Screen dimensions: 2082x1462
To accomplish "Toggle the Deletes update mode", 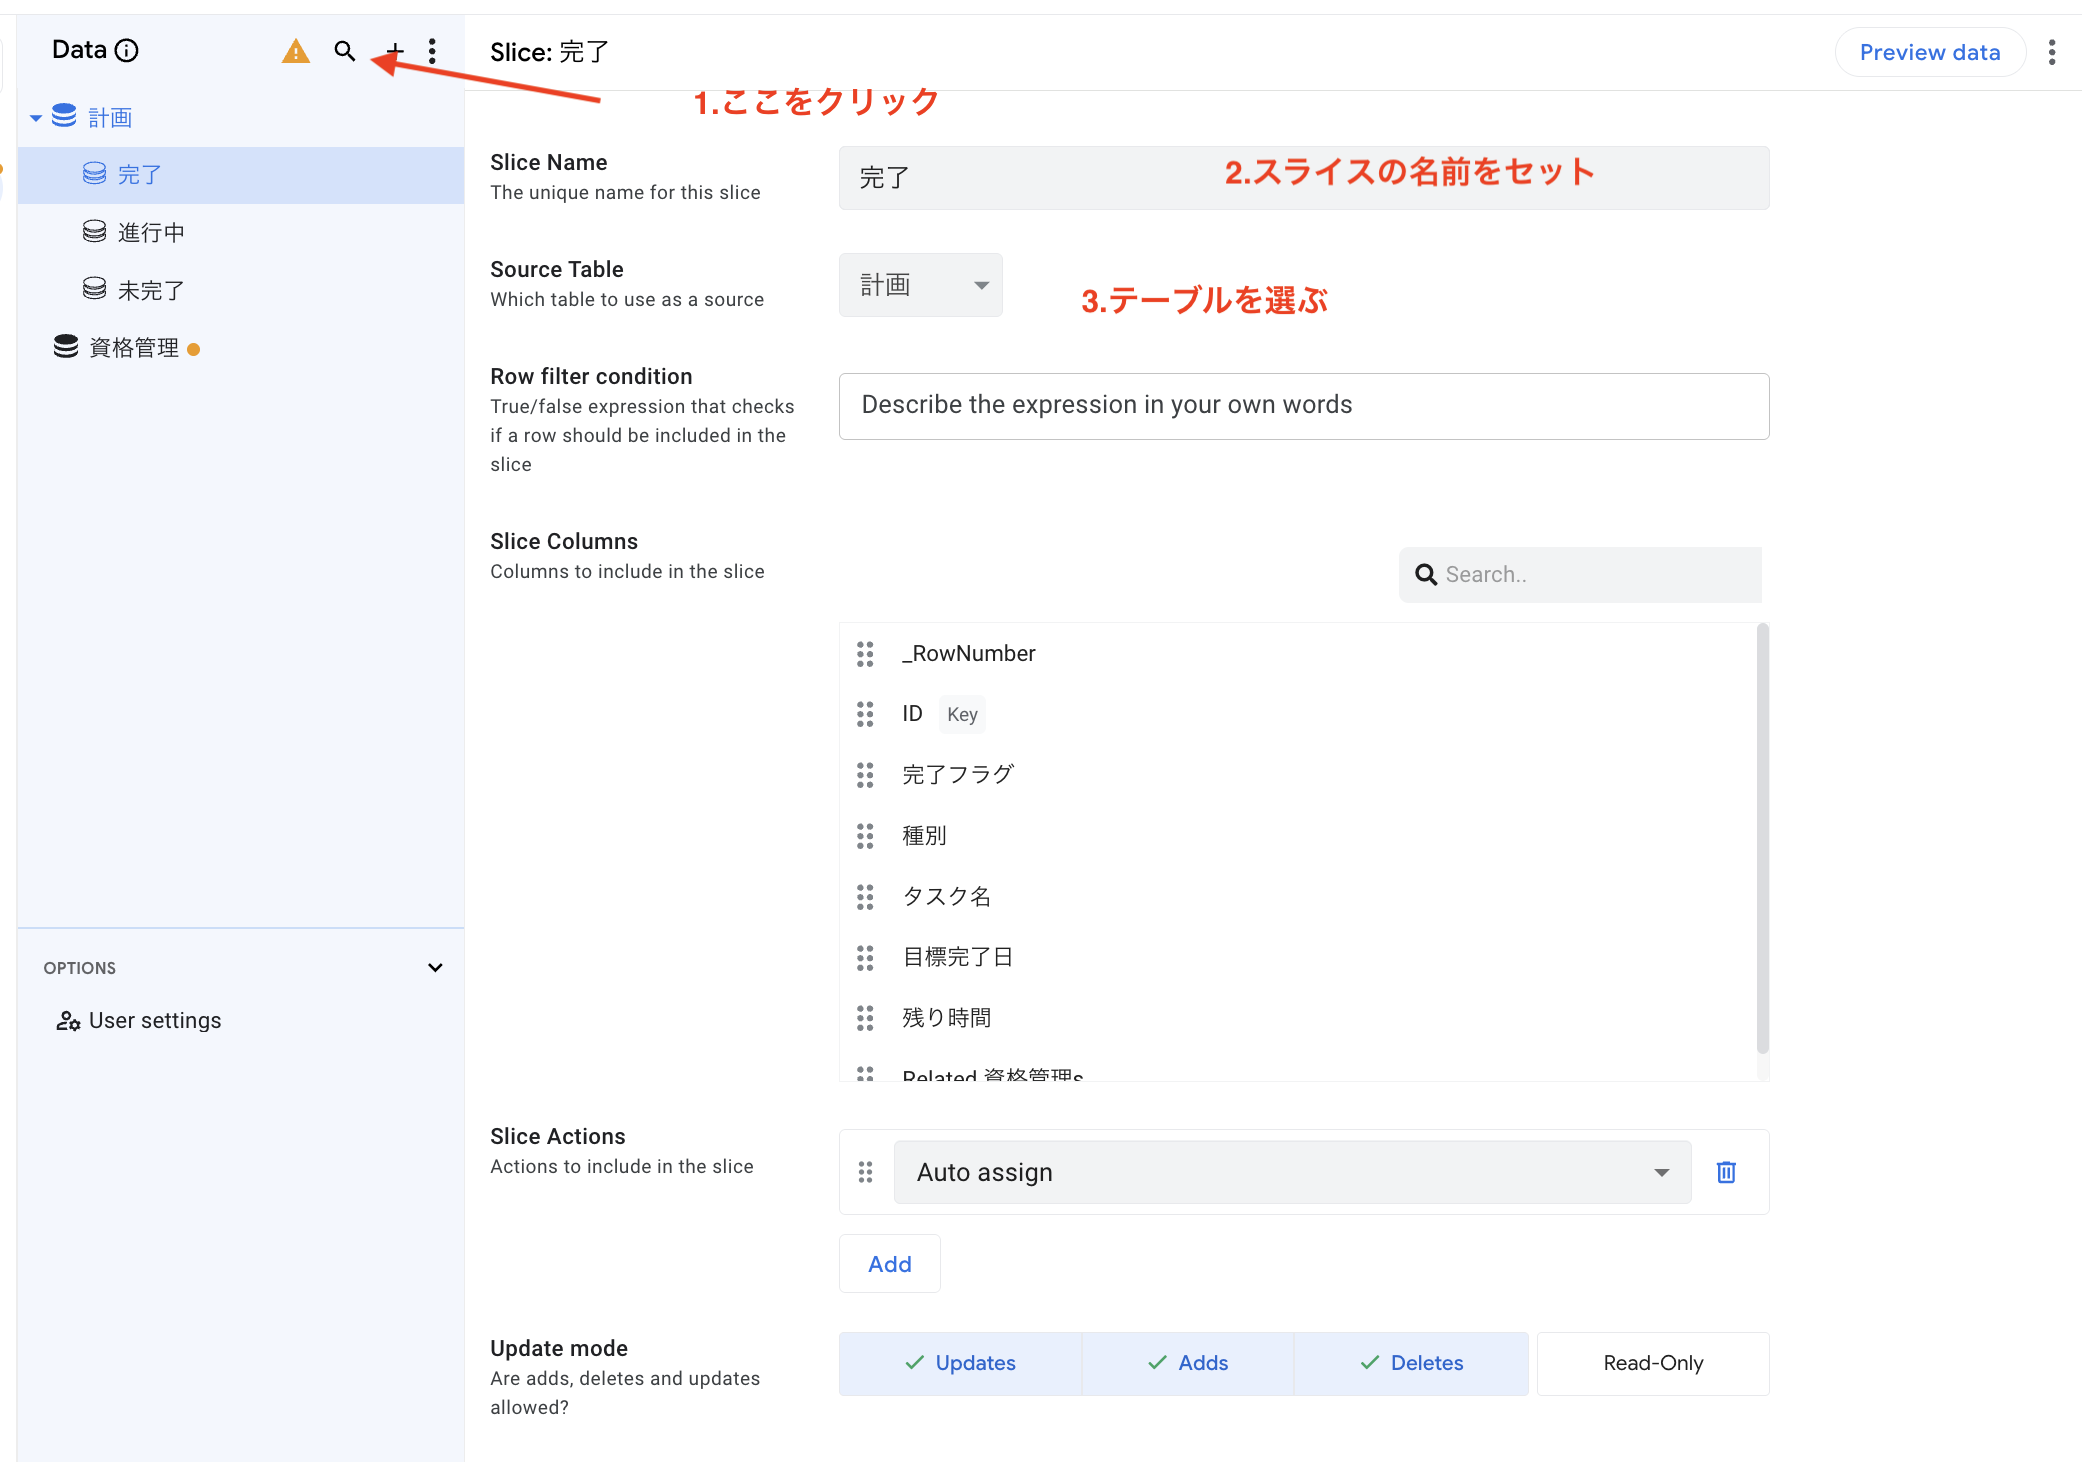I will coord(1411,1363).
